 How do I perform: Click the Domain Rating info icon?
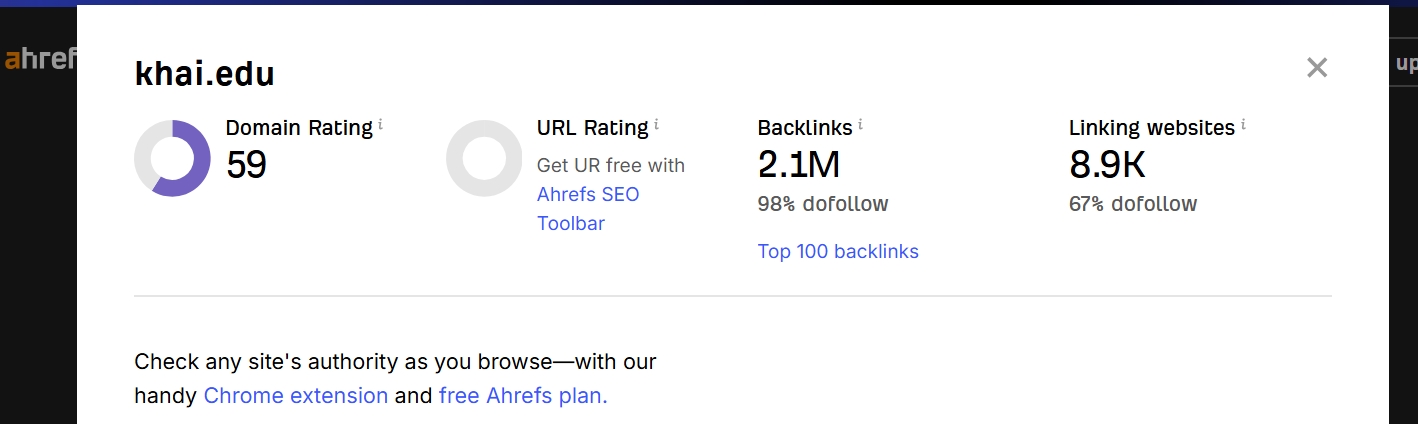click(x=381, y=125)
